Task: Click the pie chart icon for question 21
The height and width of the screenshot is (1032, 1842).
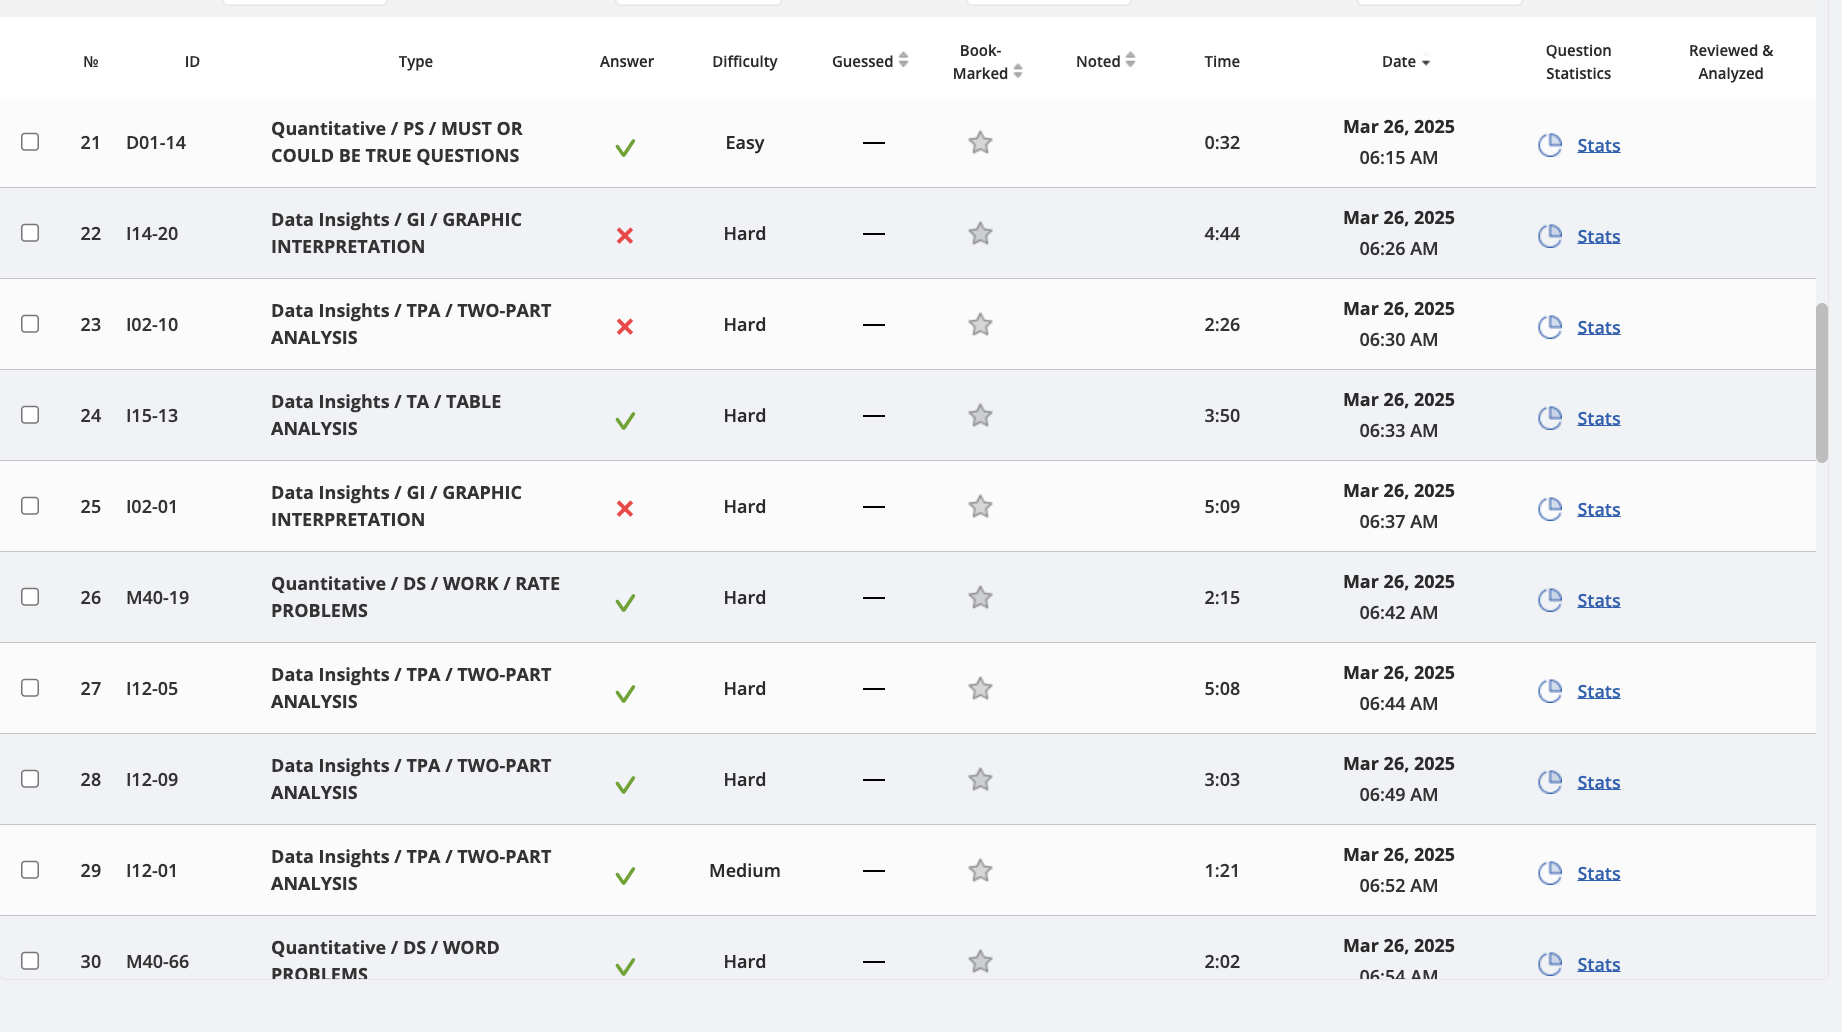Action: [1550, 144]
